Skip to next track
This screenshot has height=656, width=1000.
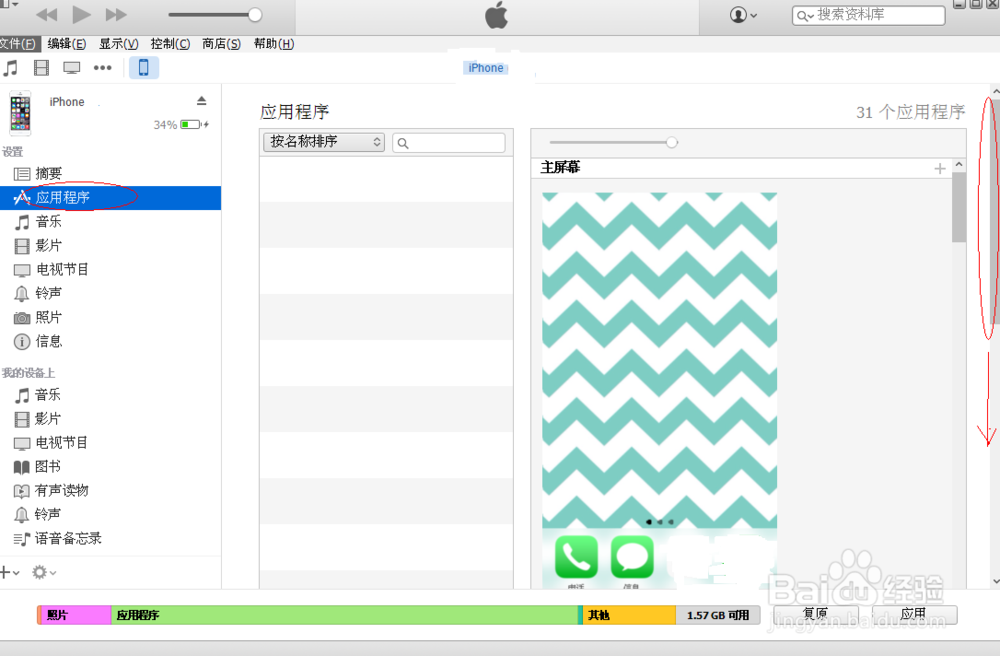point(115,14)
